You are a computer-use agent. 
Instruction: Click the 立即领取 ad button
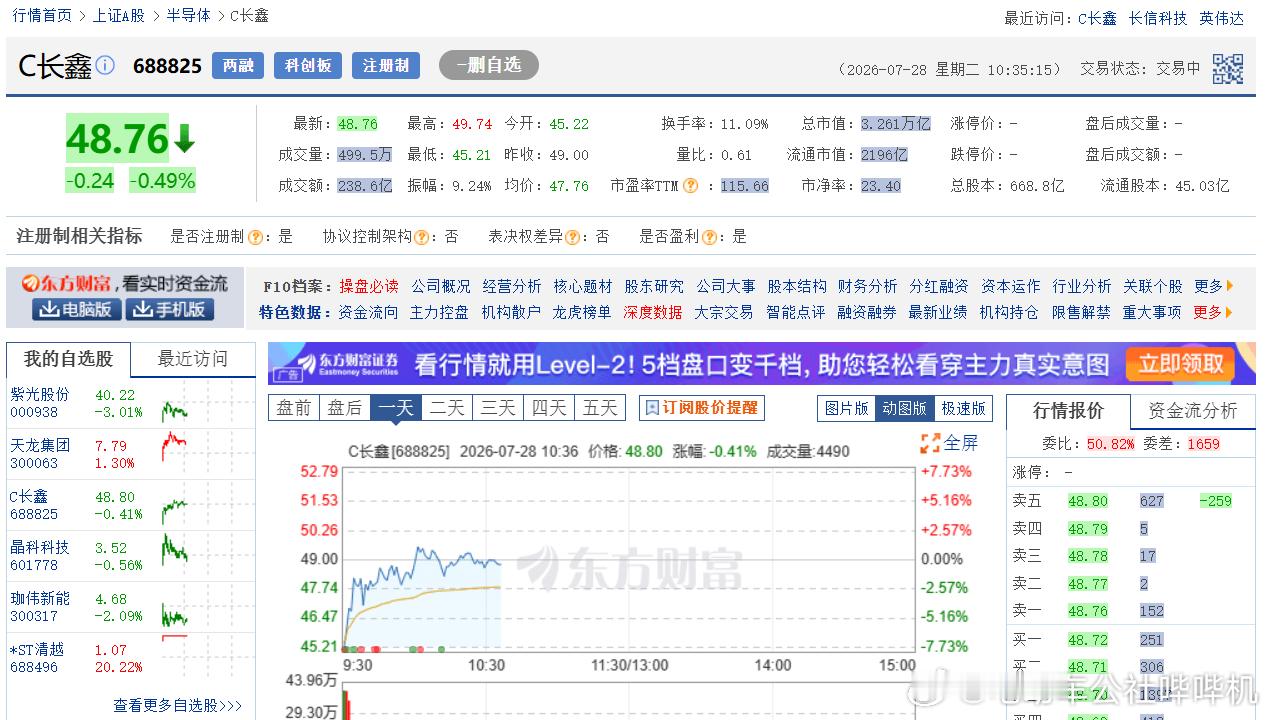point(1181,364)
